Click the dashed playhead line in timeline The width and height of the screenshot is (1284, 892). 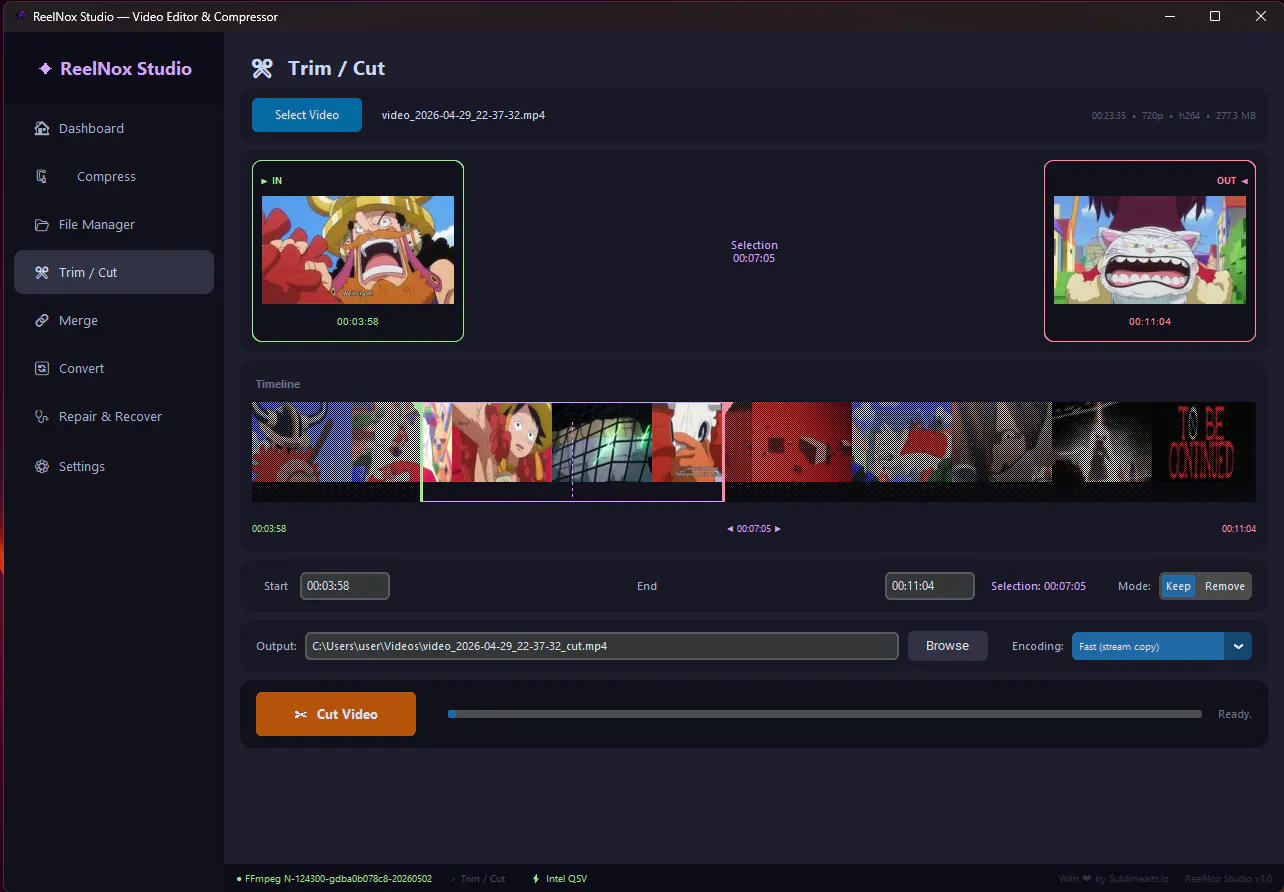coord(572,458)
